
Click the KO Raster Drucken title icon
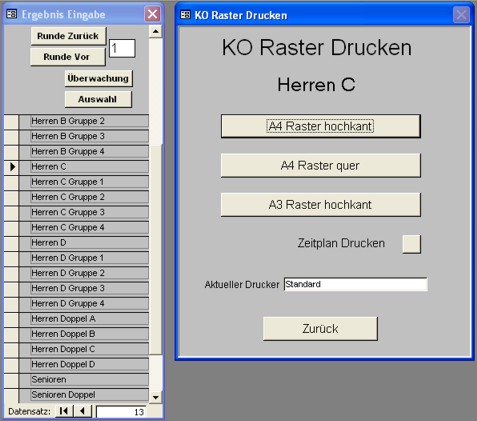click(x=185, y=15)
